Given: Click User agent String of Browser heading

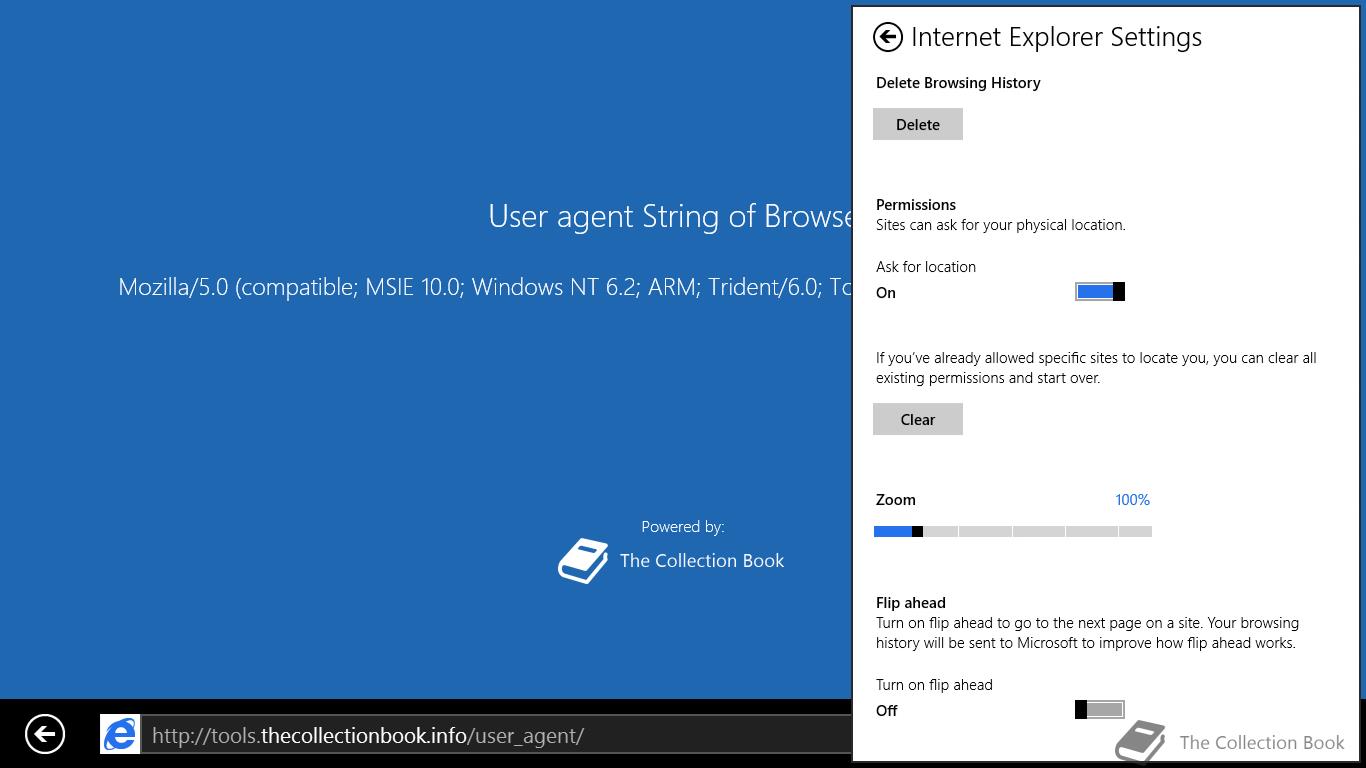Looking at the screenshot, I should [670, 216].
